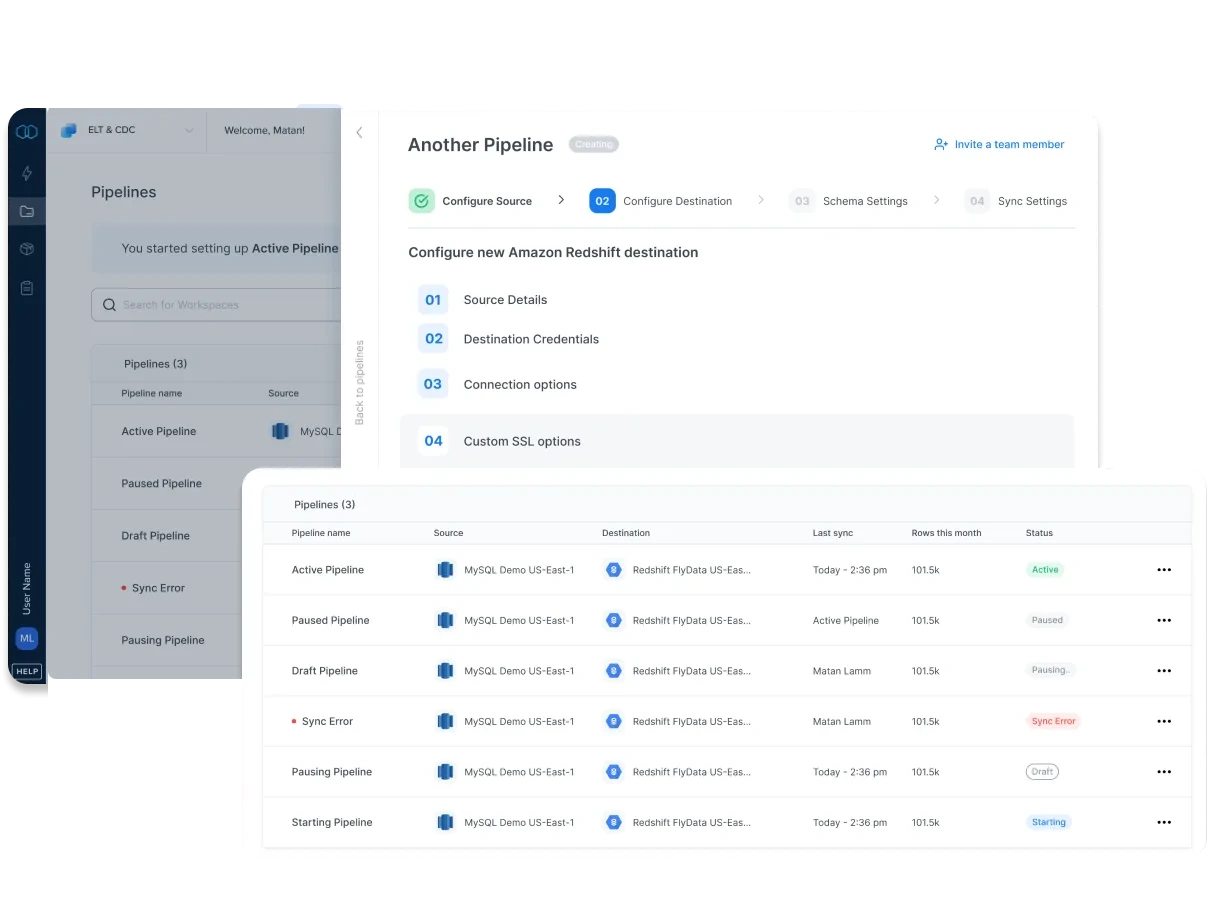Click MySQL source icon in Starting Pipeline row
The height and width of the screenshot is (922, 1214).
445,822
